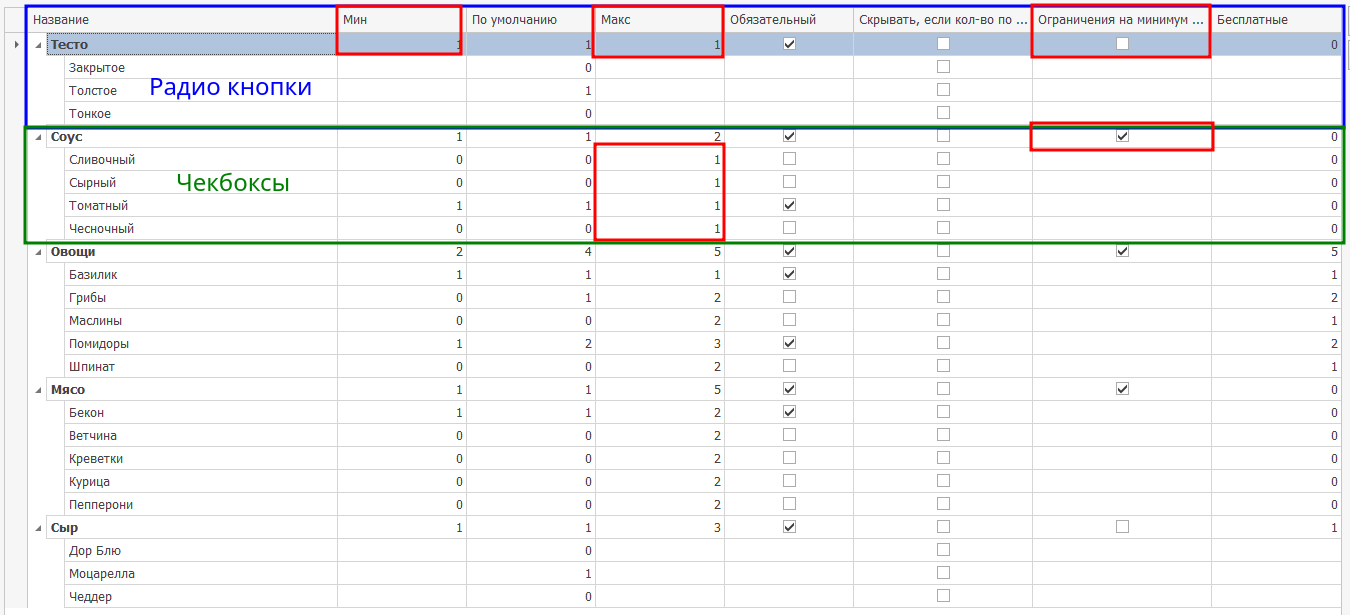This screenshot has height=615, width=1350.
Task: Click the По умолчанию column header
Action: (528, 20)
